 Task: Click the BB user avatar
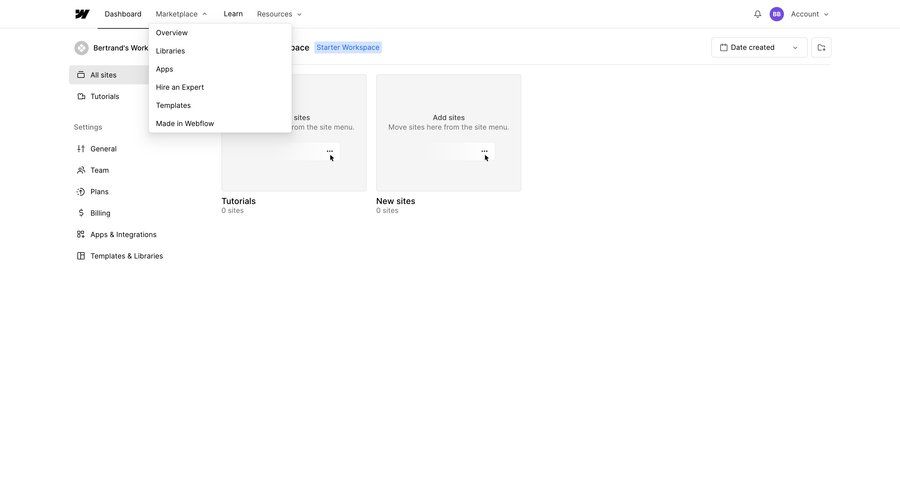776,14
